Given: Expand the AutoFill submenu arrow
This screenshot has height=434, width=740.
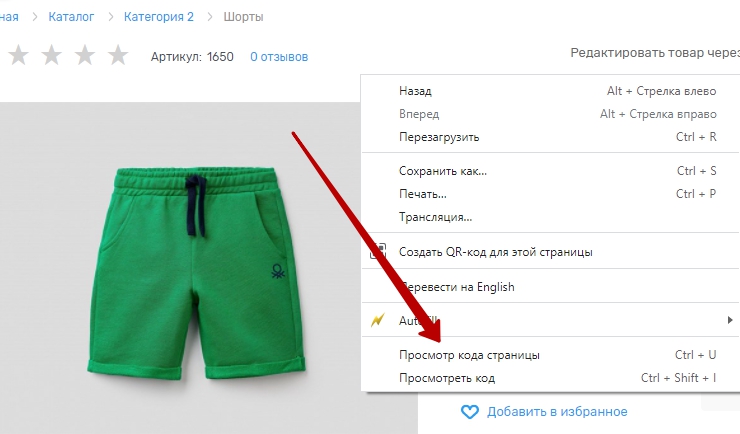Looking at the screenshot, I should tap(731, 320).
